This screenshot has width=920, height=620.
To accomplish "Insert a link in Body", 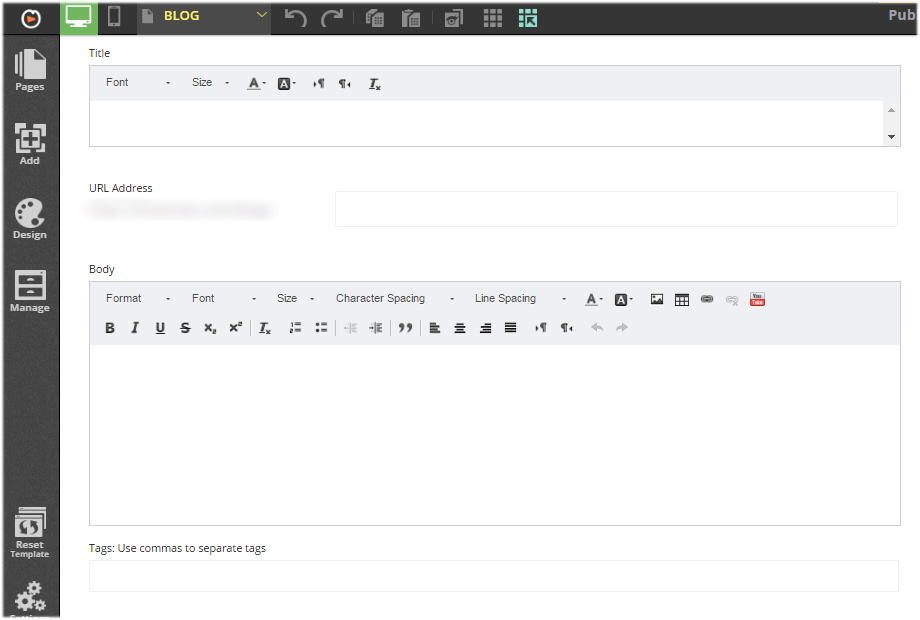I will (x=707, y=300).
